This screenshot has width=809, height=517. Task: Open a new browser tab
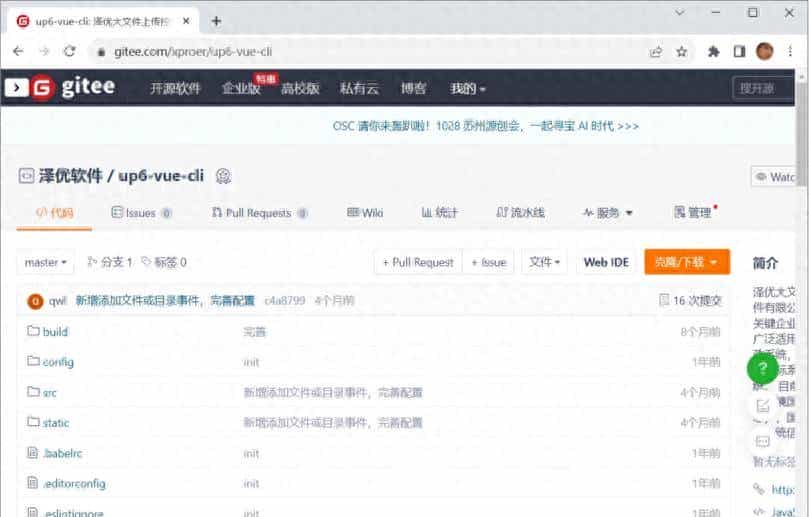[216, 21]
